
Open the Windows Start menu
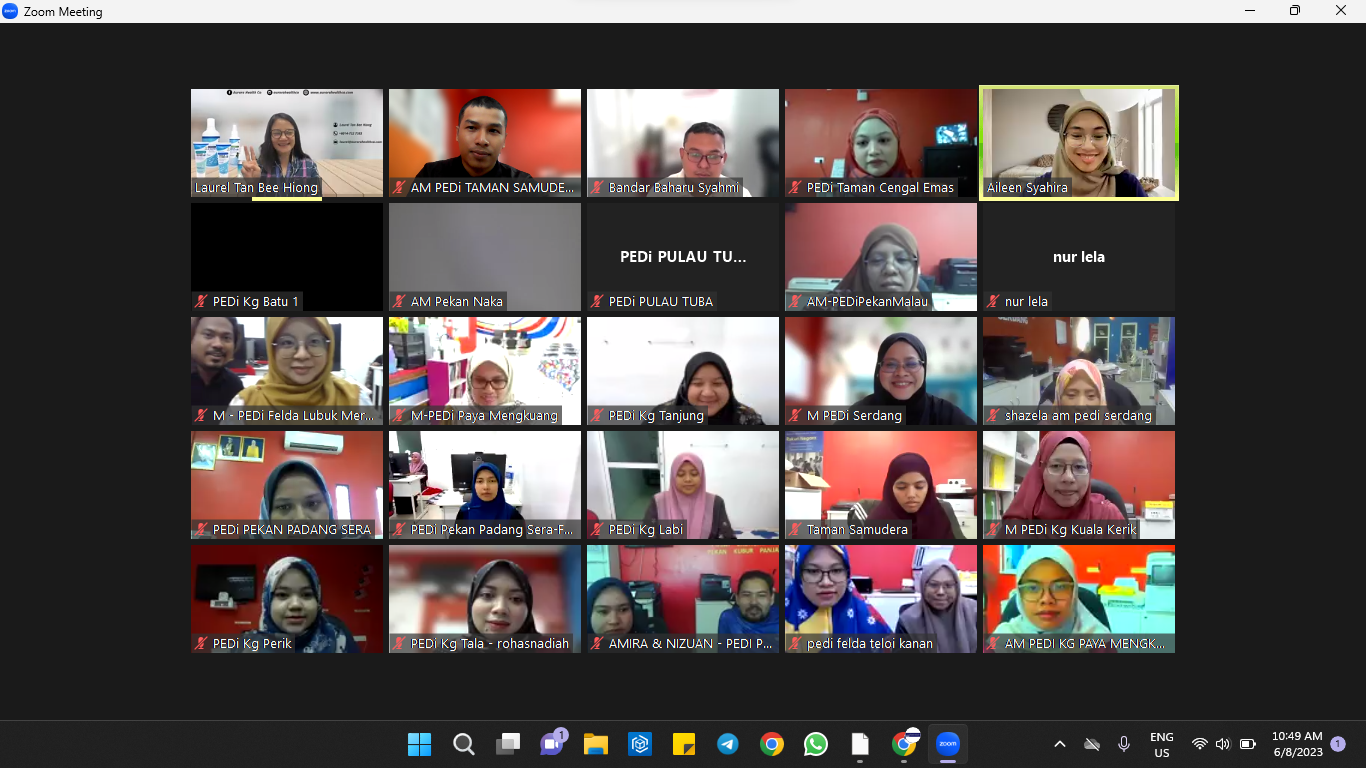tap(420, 744)
